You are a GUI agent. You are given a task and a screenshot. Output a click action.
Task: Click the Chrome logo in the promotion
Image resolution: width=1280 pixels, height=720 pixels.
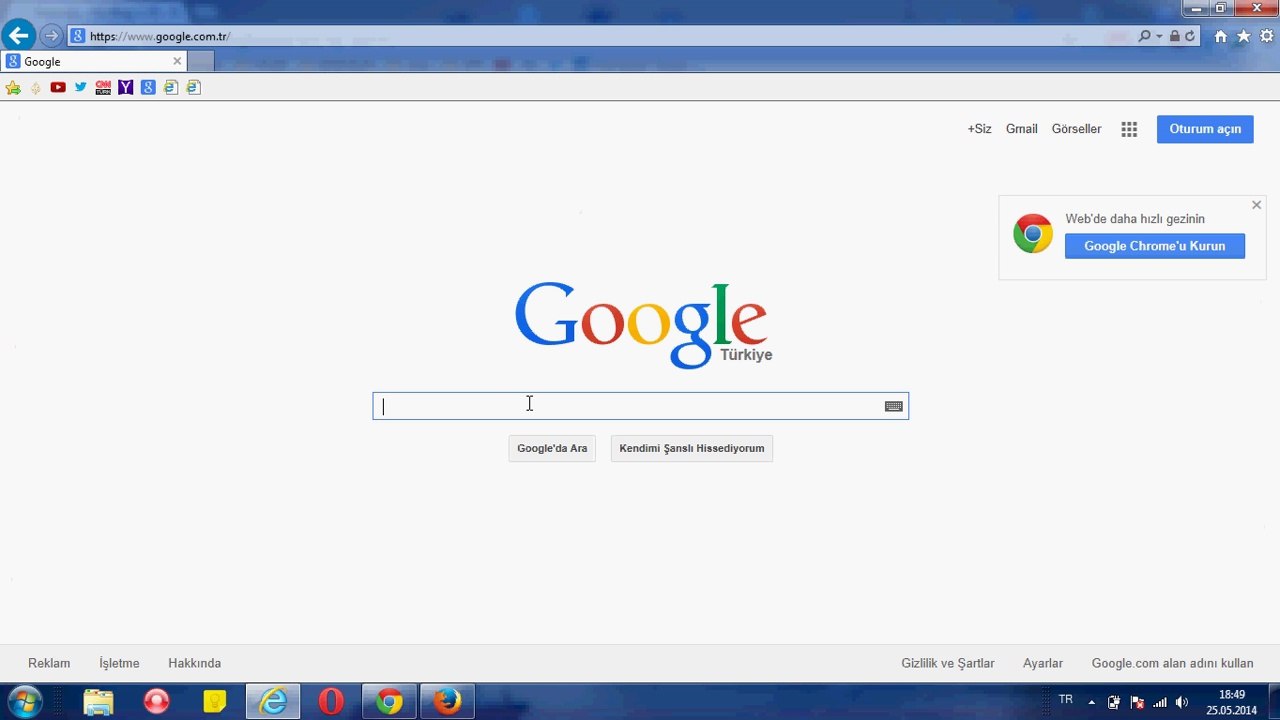[x=1033, y=234]
